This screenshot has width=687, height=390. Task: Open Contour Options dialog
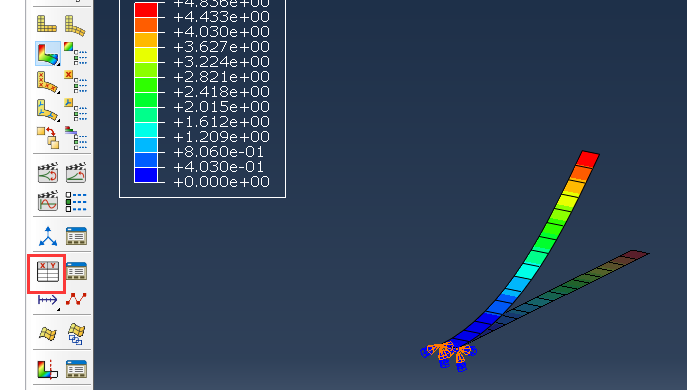75,53
